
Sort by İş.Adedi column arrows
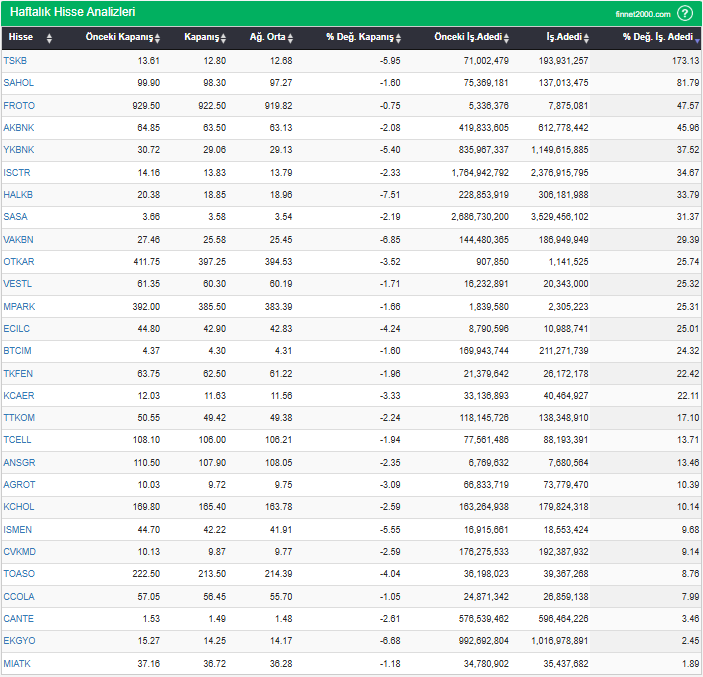(586, 38)
